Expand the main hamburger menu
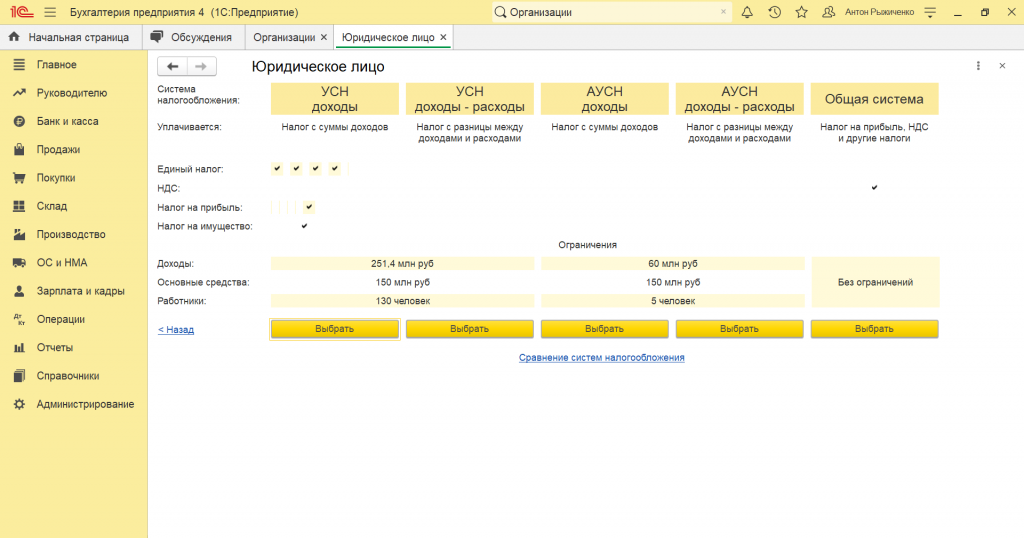The height and width of the screenshot is (538, 1024). click(50, 12)
